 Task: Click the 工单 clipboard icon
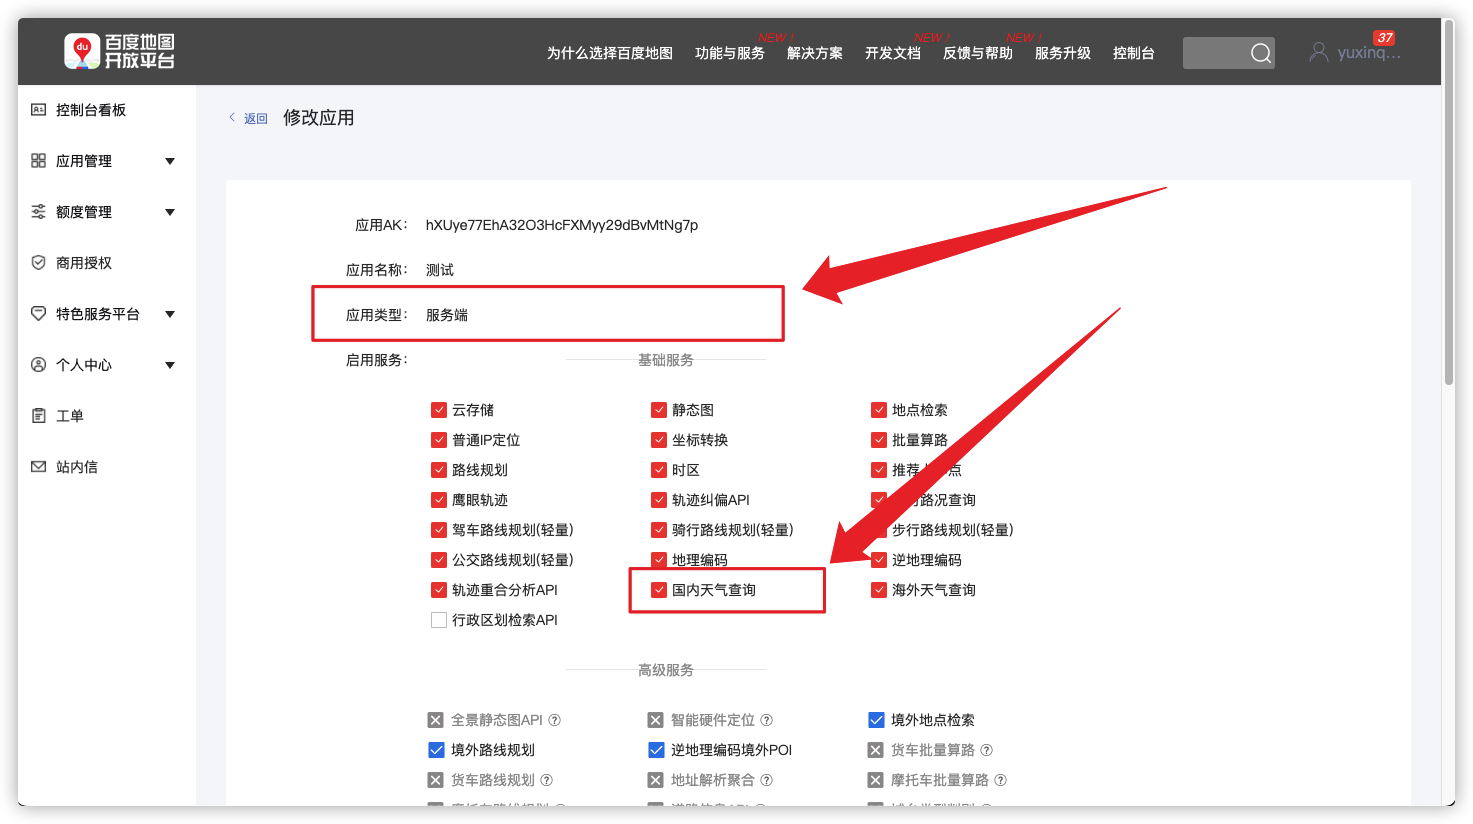pos(38,416)
